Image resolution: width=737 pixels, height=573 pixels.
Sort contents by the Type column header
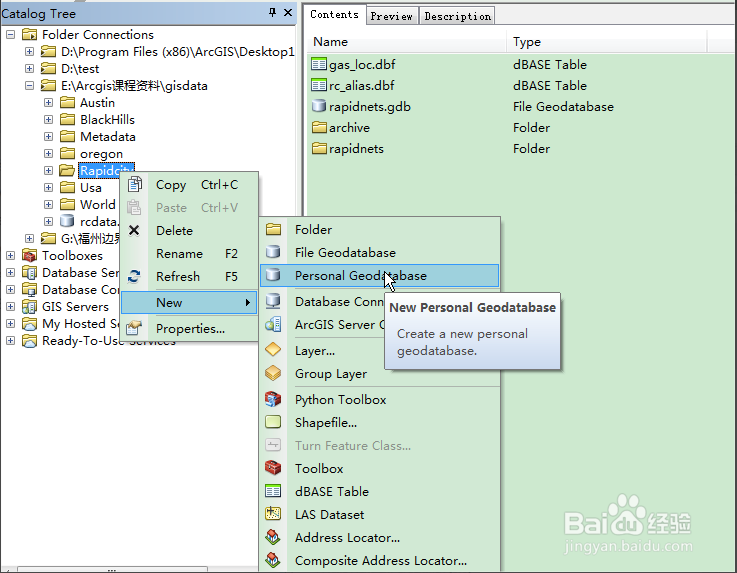click(607, 41)
